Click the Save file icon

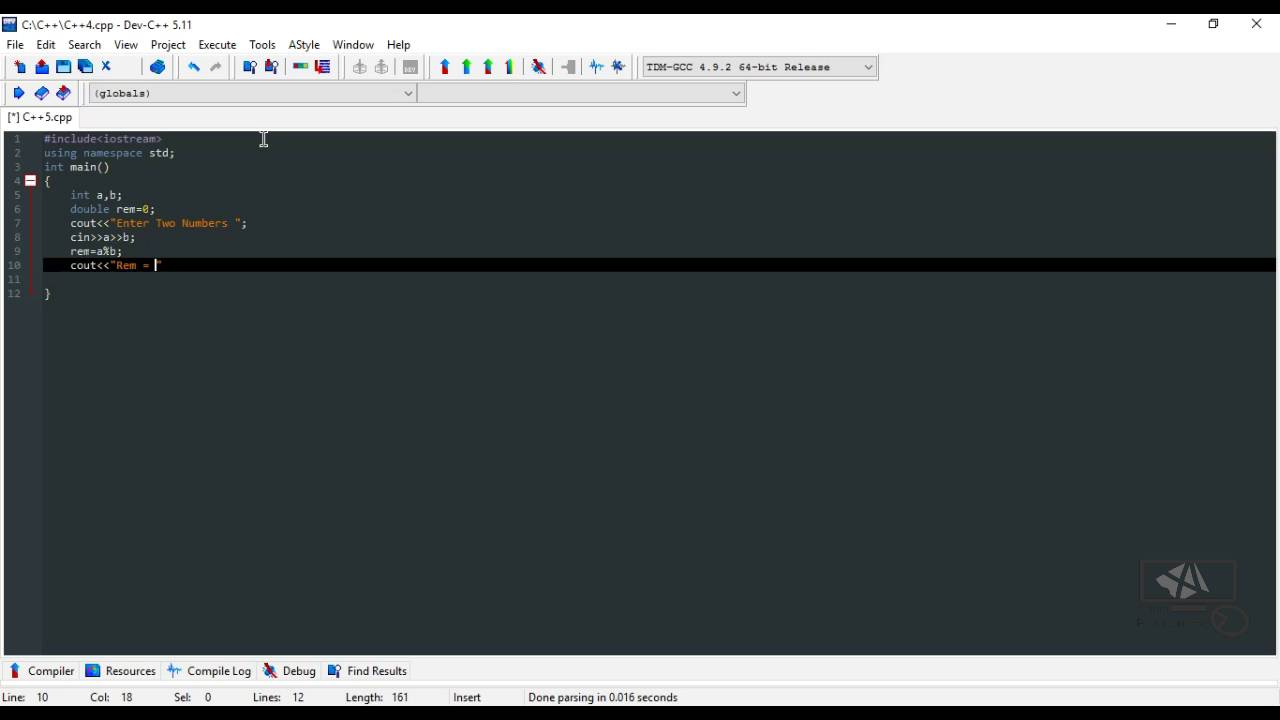[64, 67]
